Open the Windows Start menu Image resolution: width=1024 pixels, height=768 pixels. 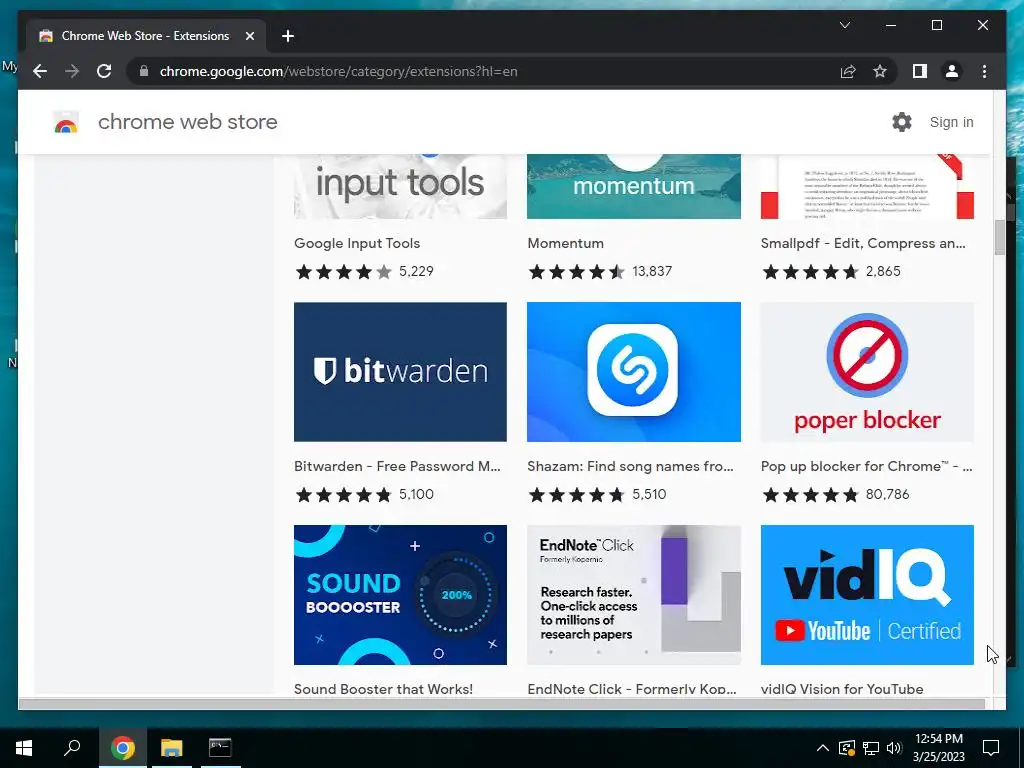[x=24, y=748]
